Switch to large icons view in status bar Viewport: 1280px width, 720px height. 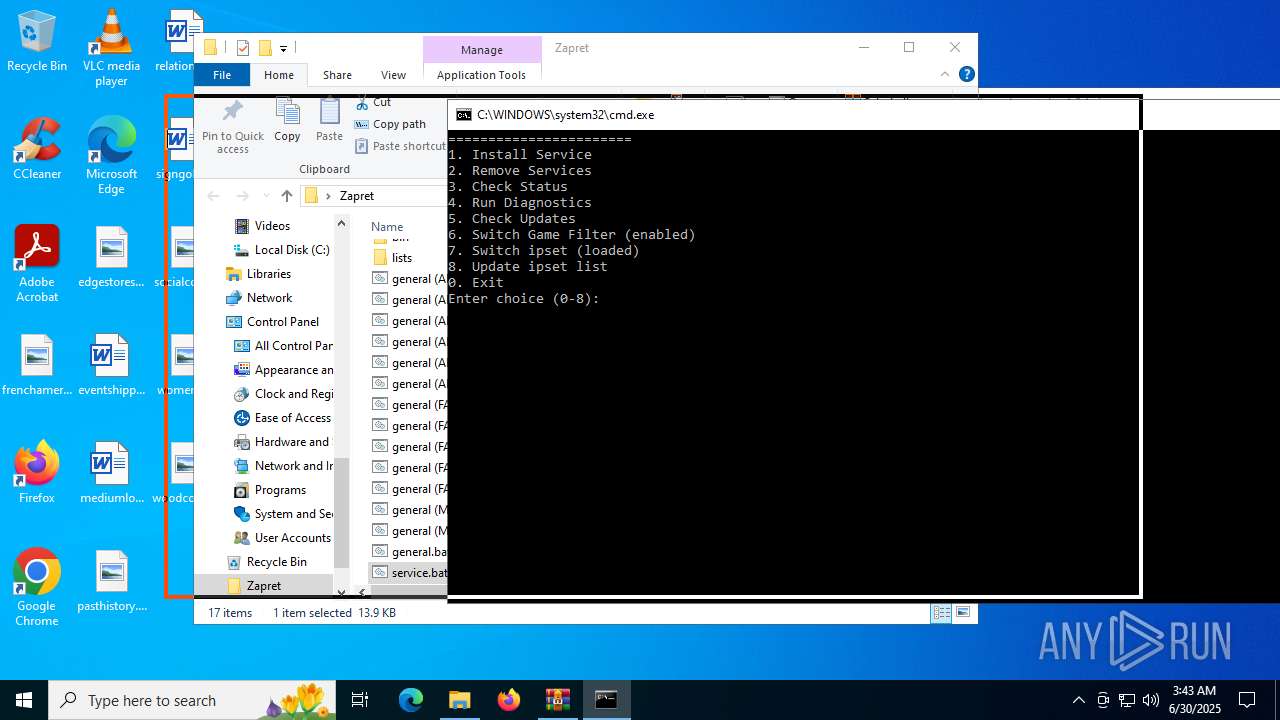pyautogui.click(x=963, y=613)
